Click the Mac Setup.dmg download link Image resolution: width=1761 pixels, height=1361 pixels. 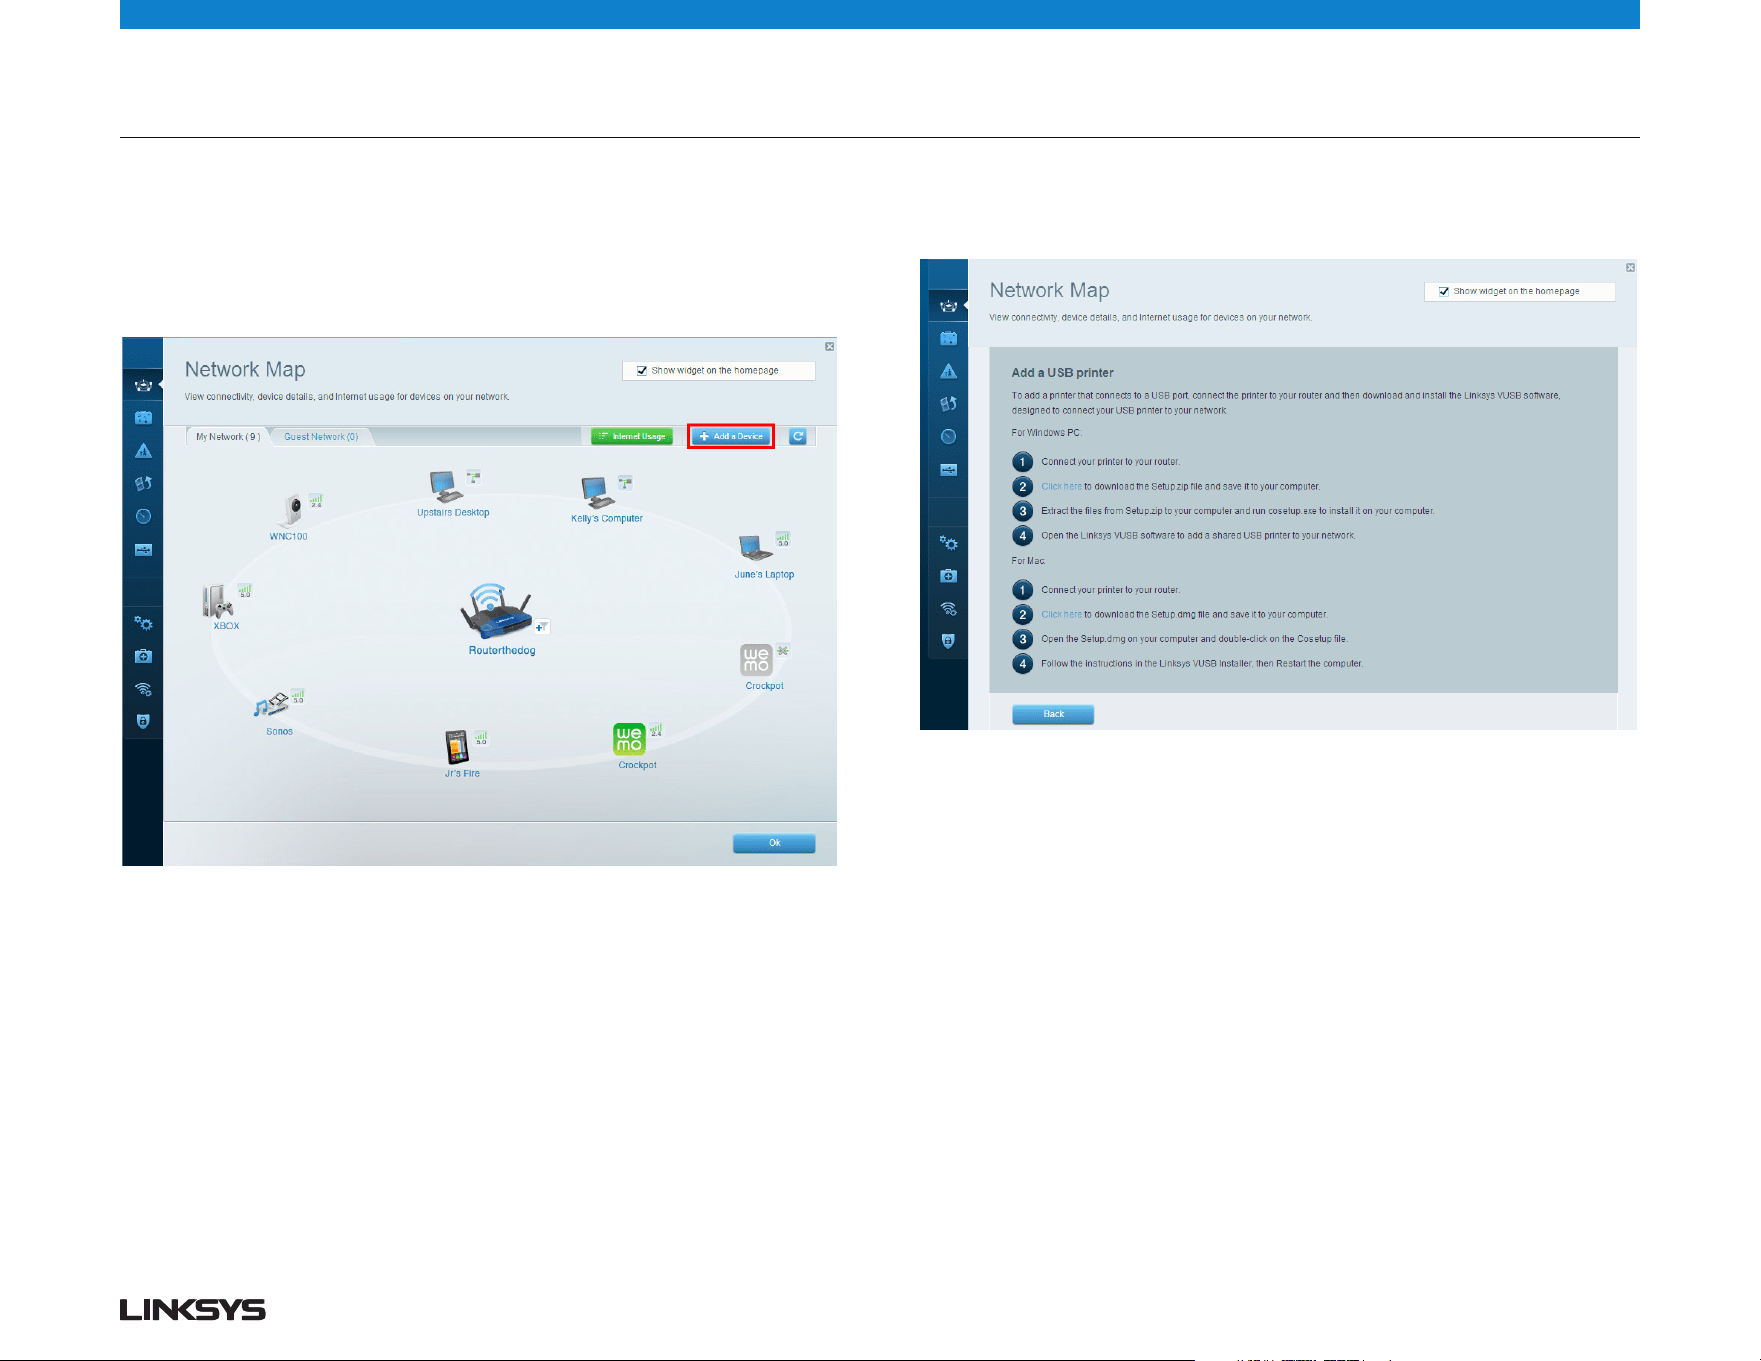[1061, 615]
